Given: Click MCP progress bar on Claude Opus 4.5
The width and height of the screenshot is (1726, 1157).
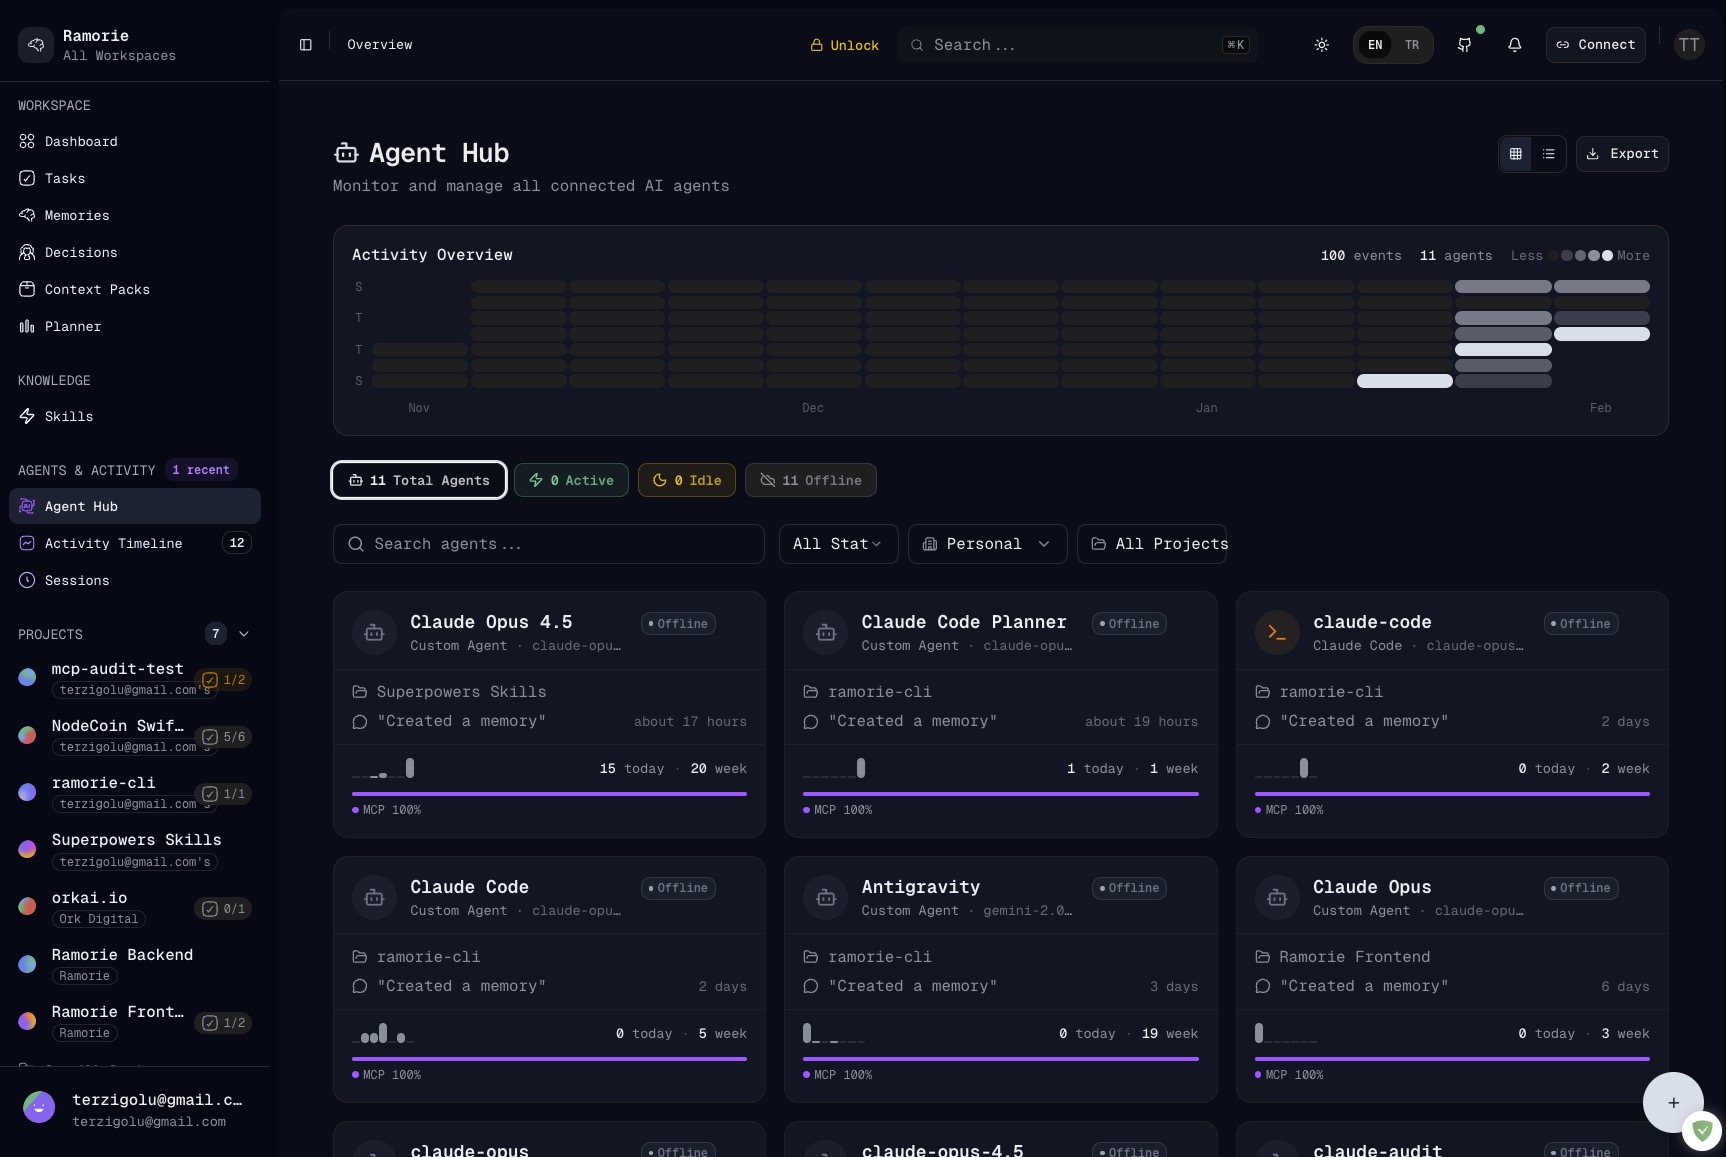Looking at the screenshot, I should tap(549, 794).
